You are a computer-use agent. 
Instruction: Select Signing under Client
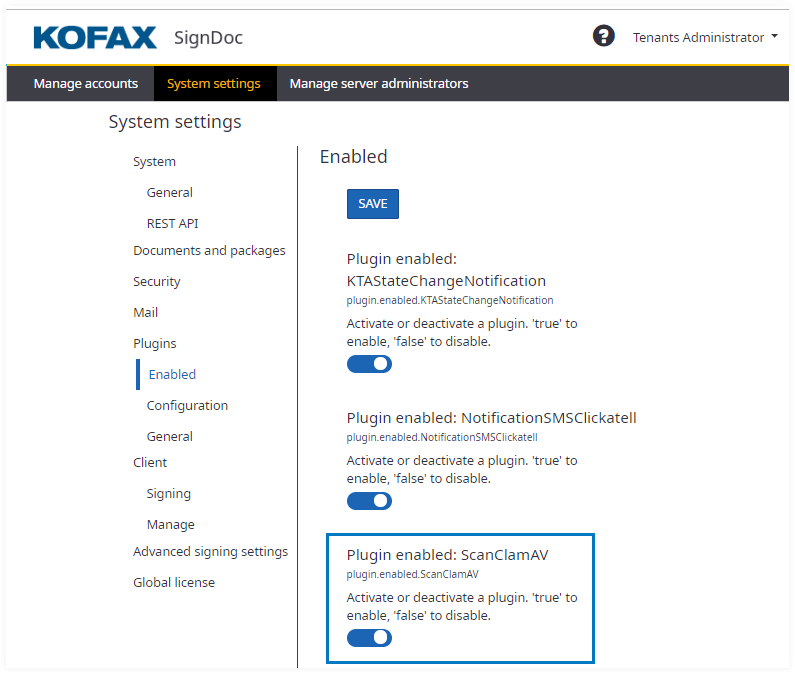(168, 493)
